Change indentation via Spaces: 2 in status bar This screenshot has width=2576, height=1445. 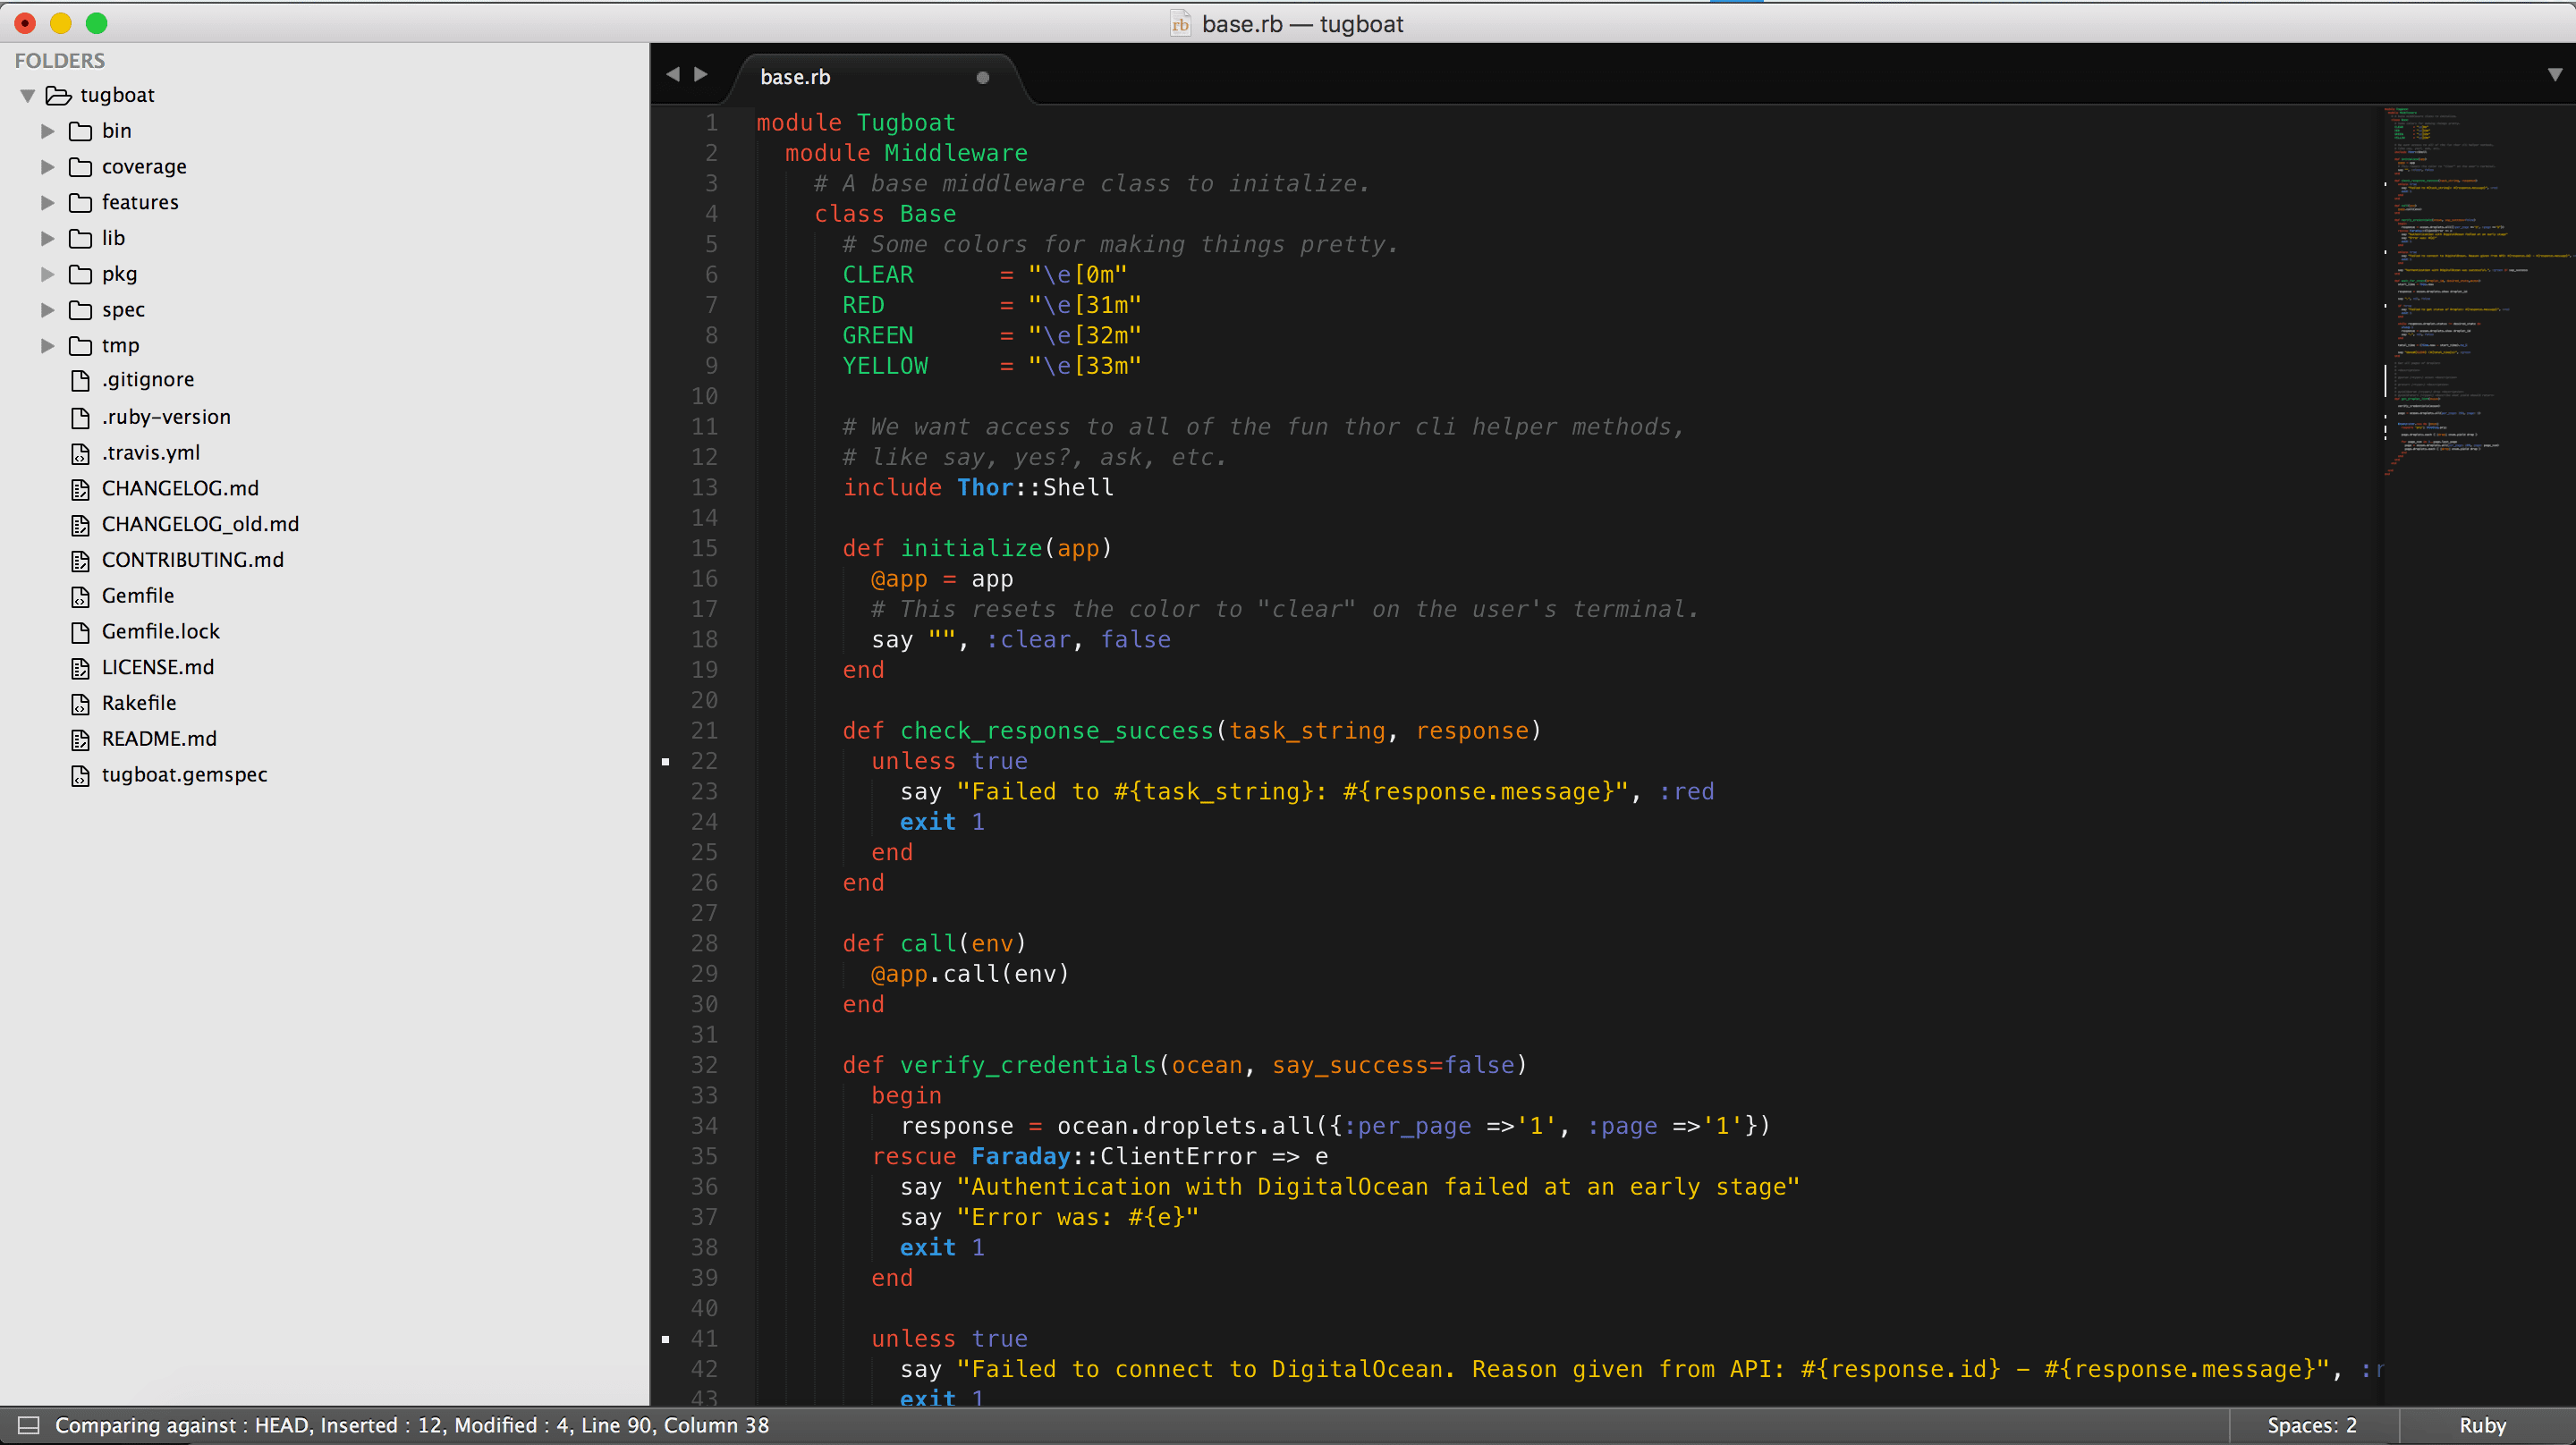point(2312,1425)
